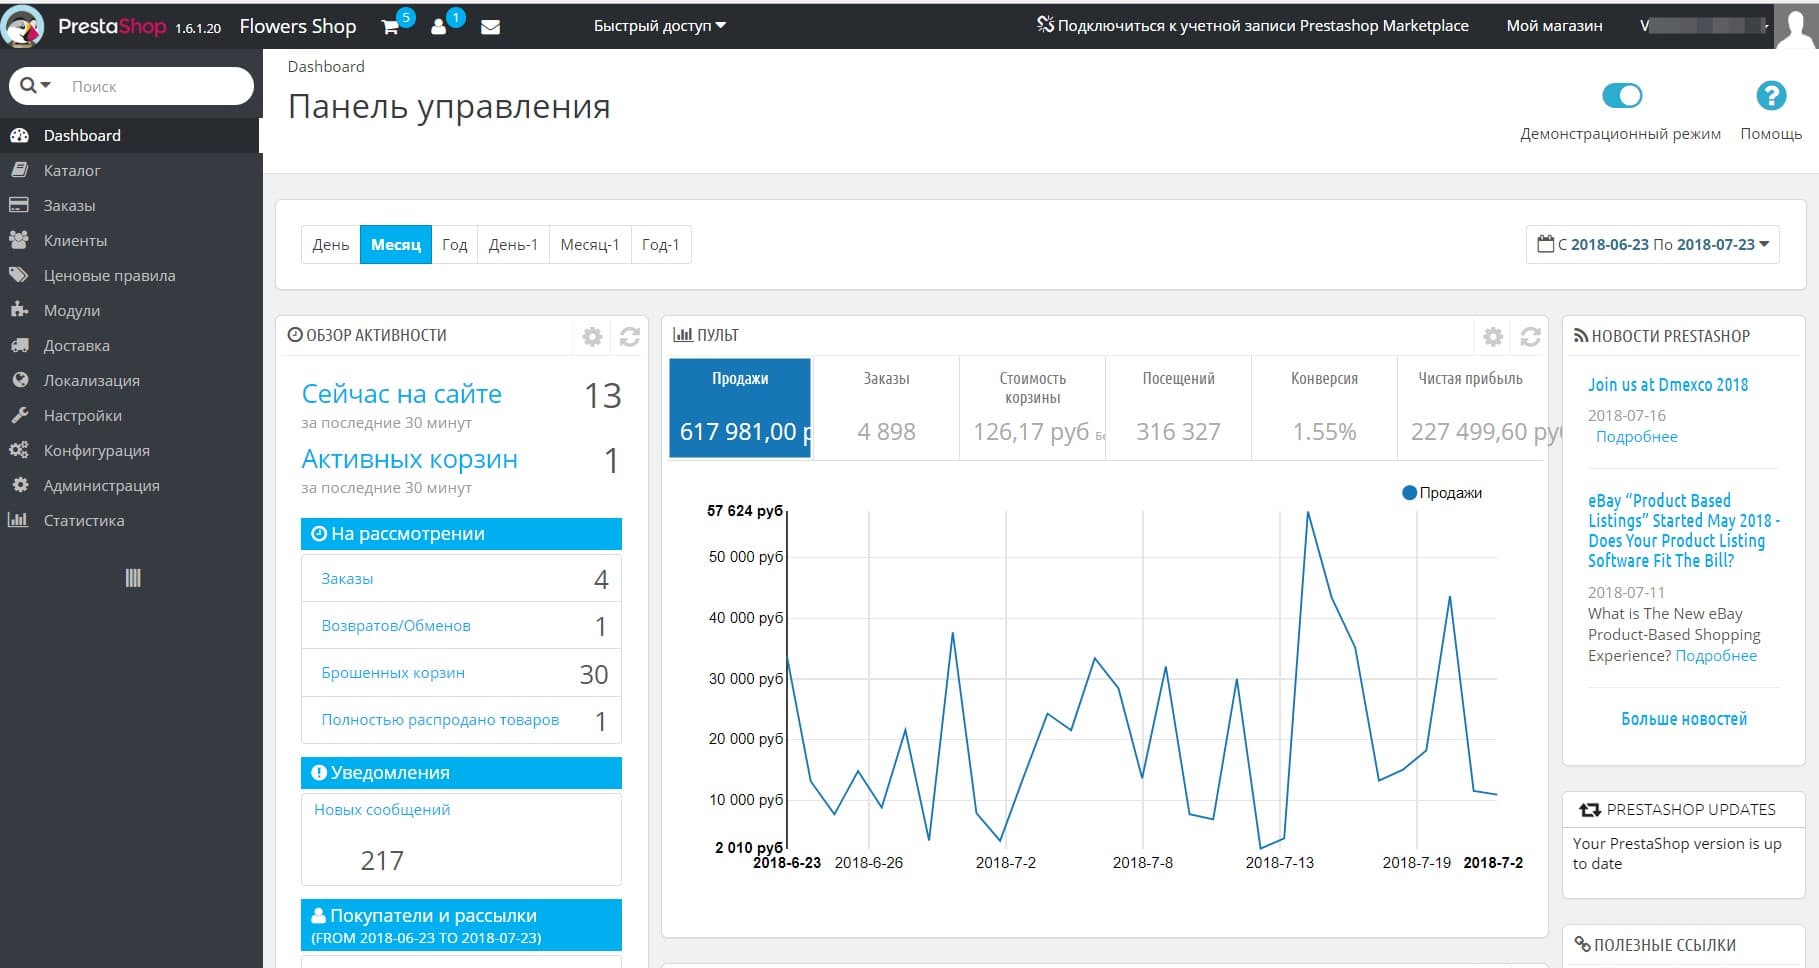Select the Месяц-1 period tab
This screenshot has height=968, width=1819.
(x=590, y=244)
